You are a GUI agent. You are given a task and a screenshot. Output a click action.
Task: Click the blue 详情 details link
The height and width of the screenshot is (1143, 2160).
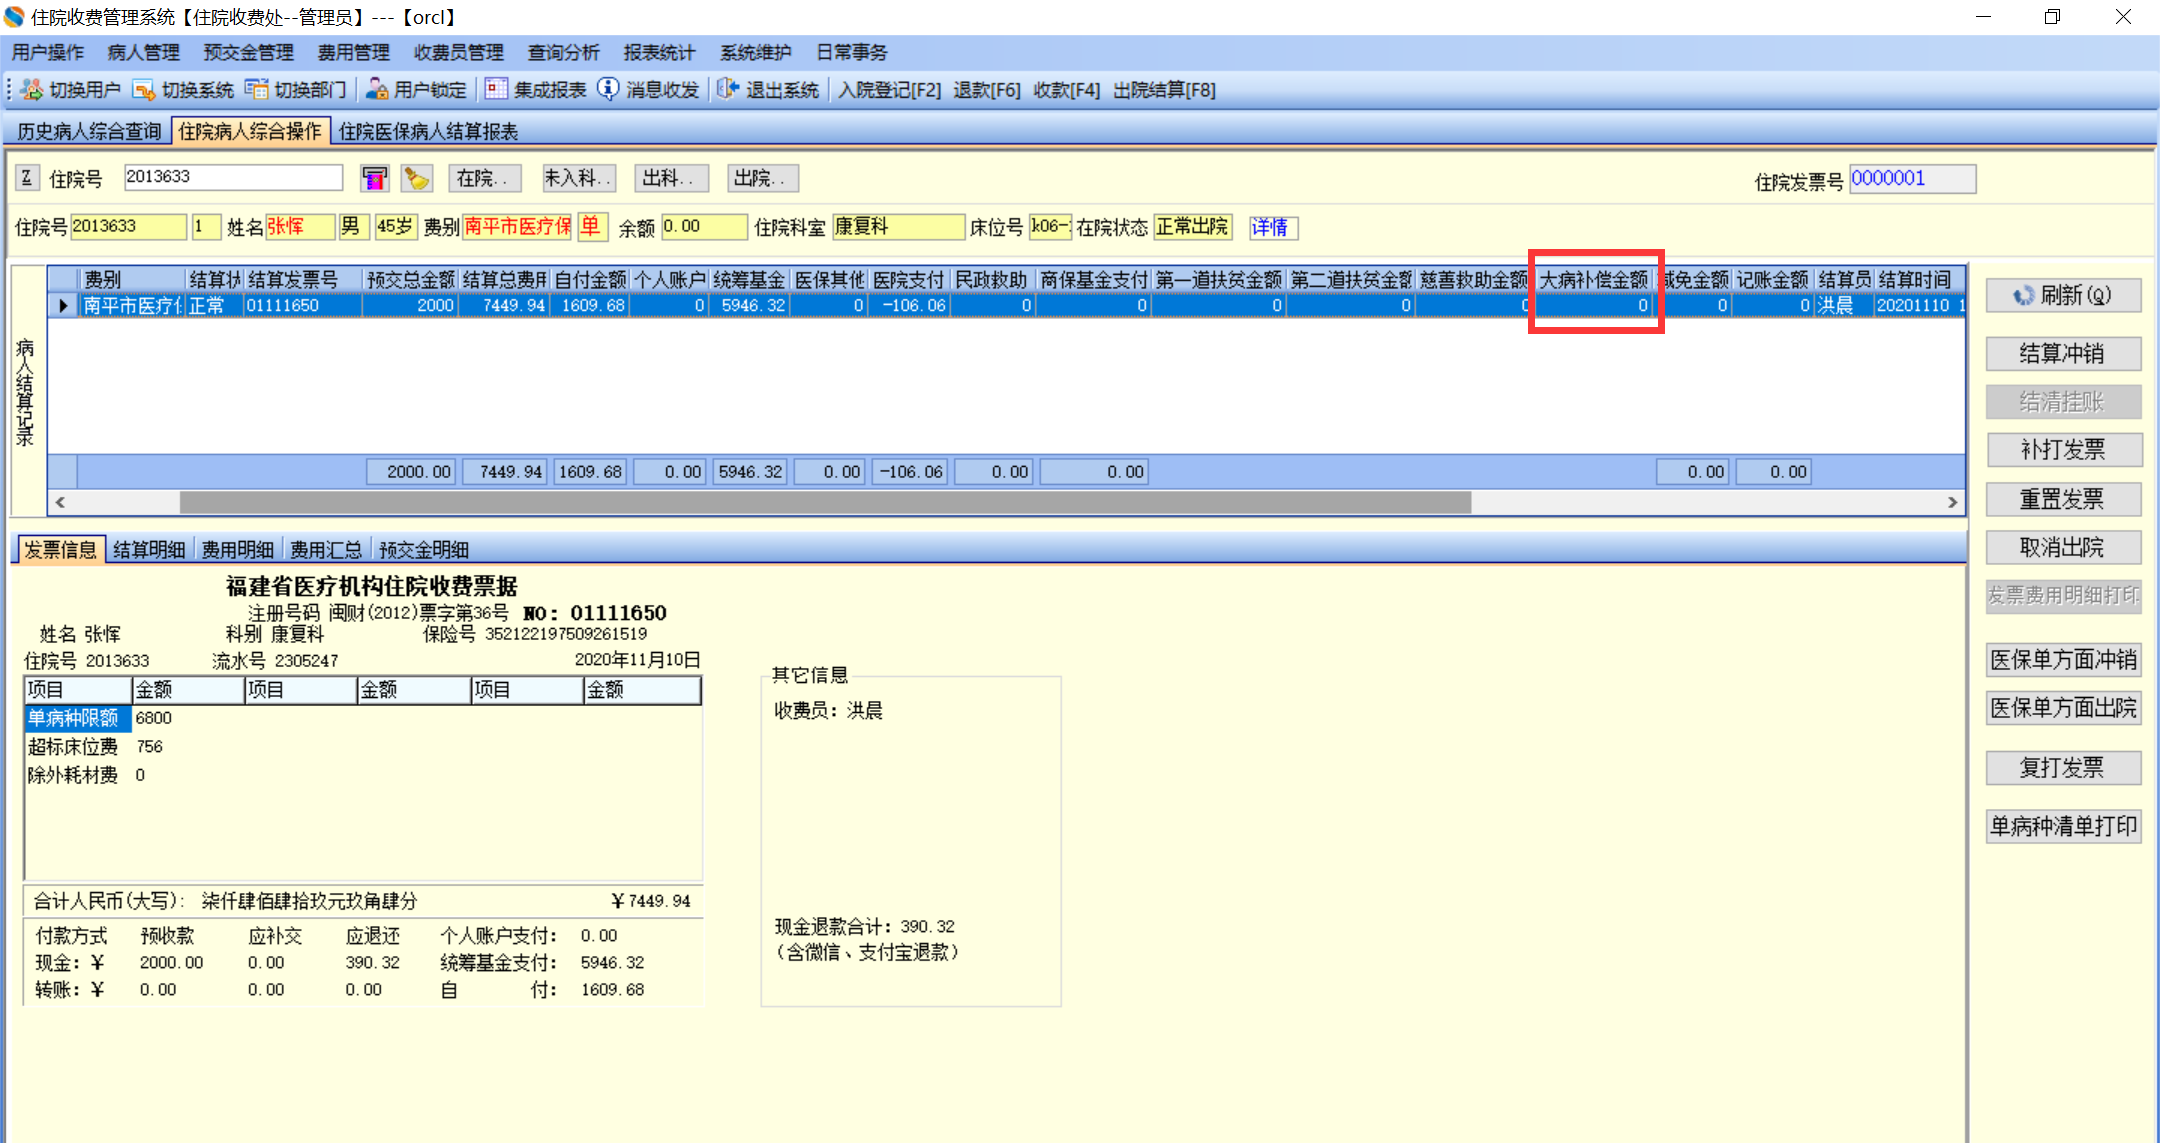pyautogui.click(x=1272, y=227)
